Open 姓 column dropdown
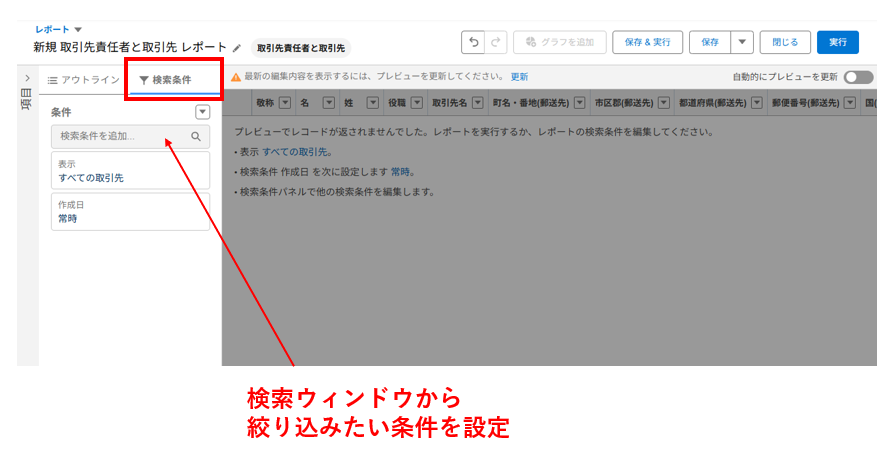Image resolution: width=889 pixels, height=451 pixels. 372,103
